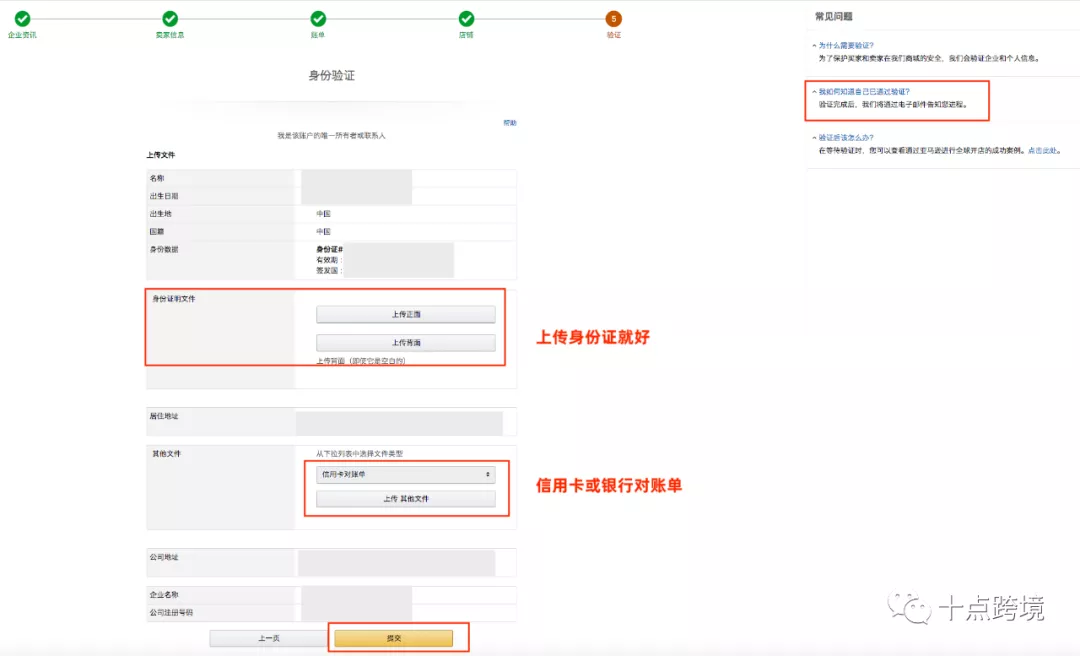The height and width of the screenshot is (656, 1080).
Task: Click the 国籍 row label
Action: 157,232
